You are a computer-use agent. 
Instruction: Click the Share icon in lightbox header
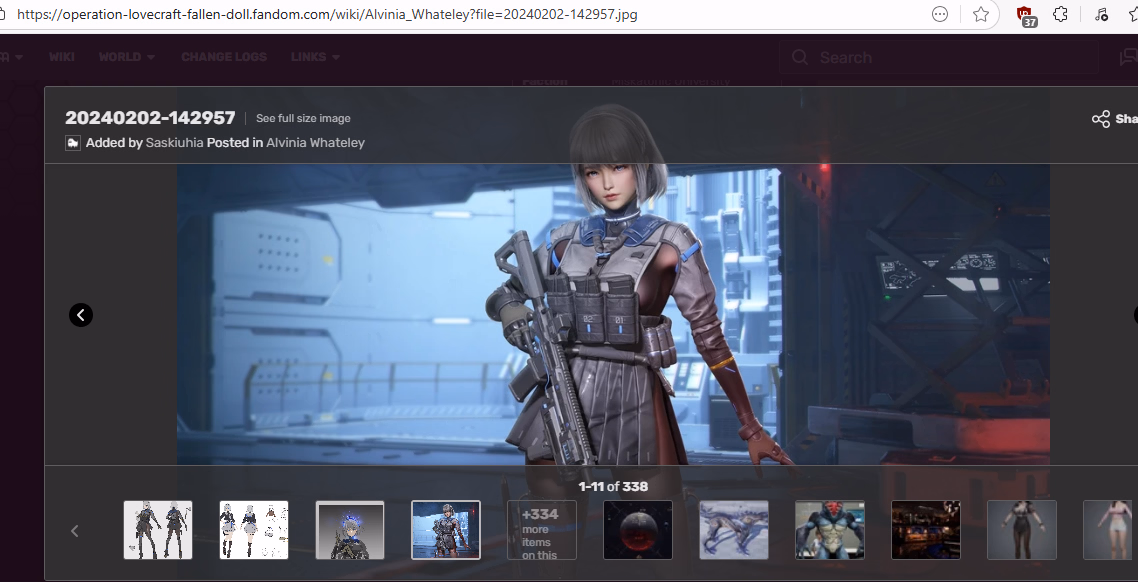tap(1101, 119)
